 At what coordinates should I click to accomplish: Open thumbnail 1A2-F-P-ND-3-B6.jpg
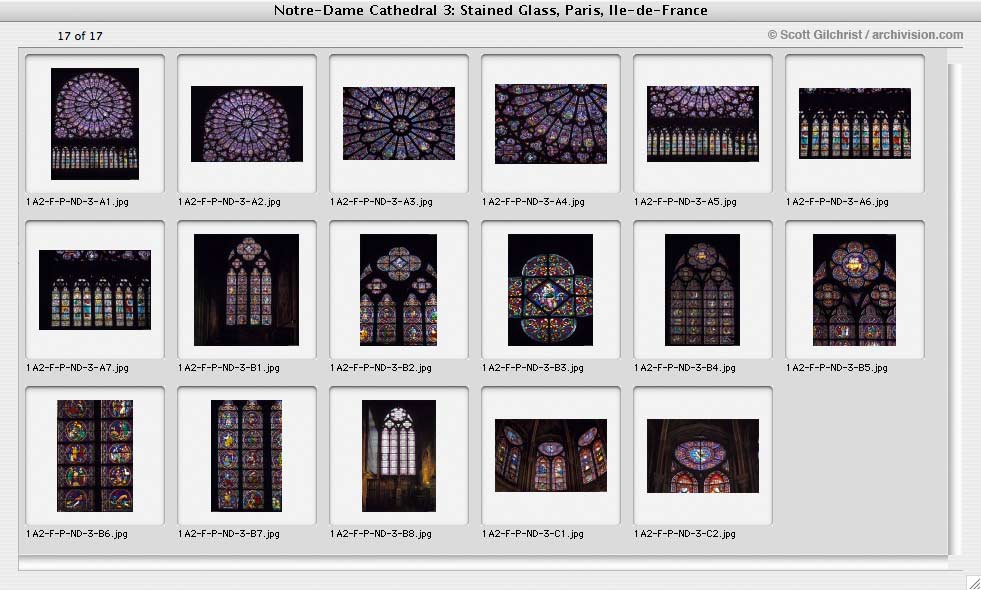(95, 456)
